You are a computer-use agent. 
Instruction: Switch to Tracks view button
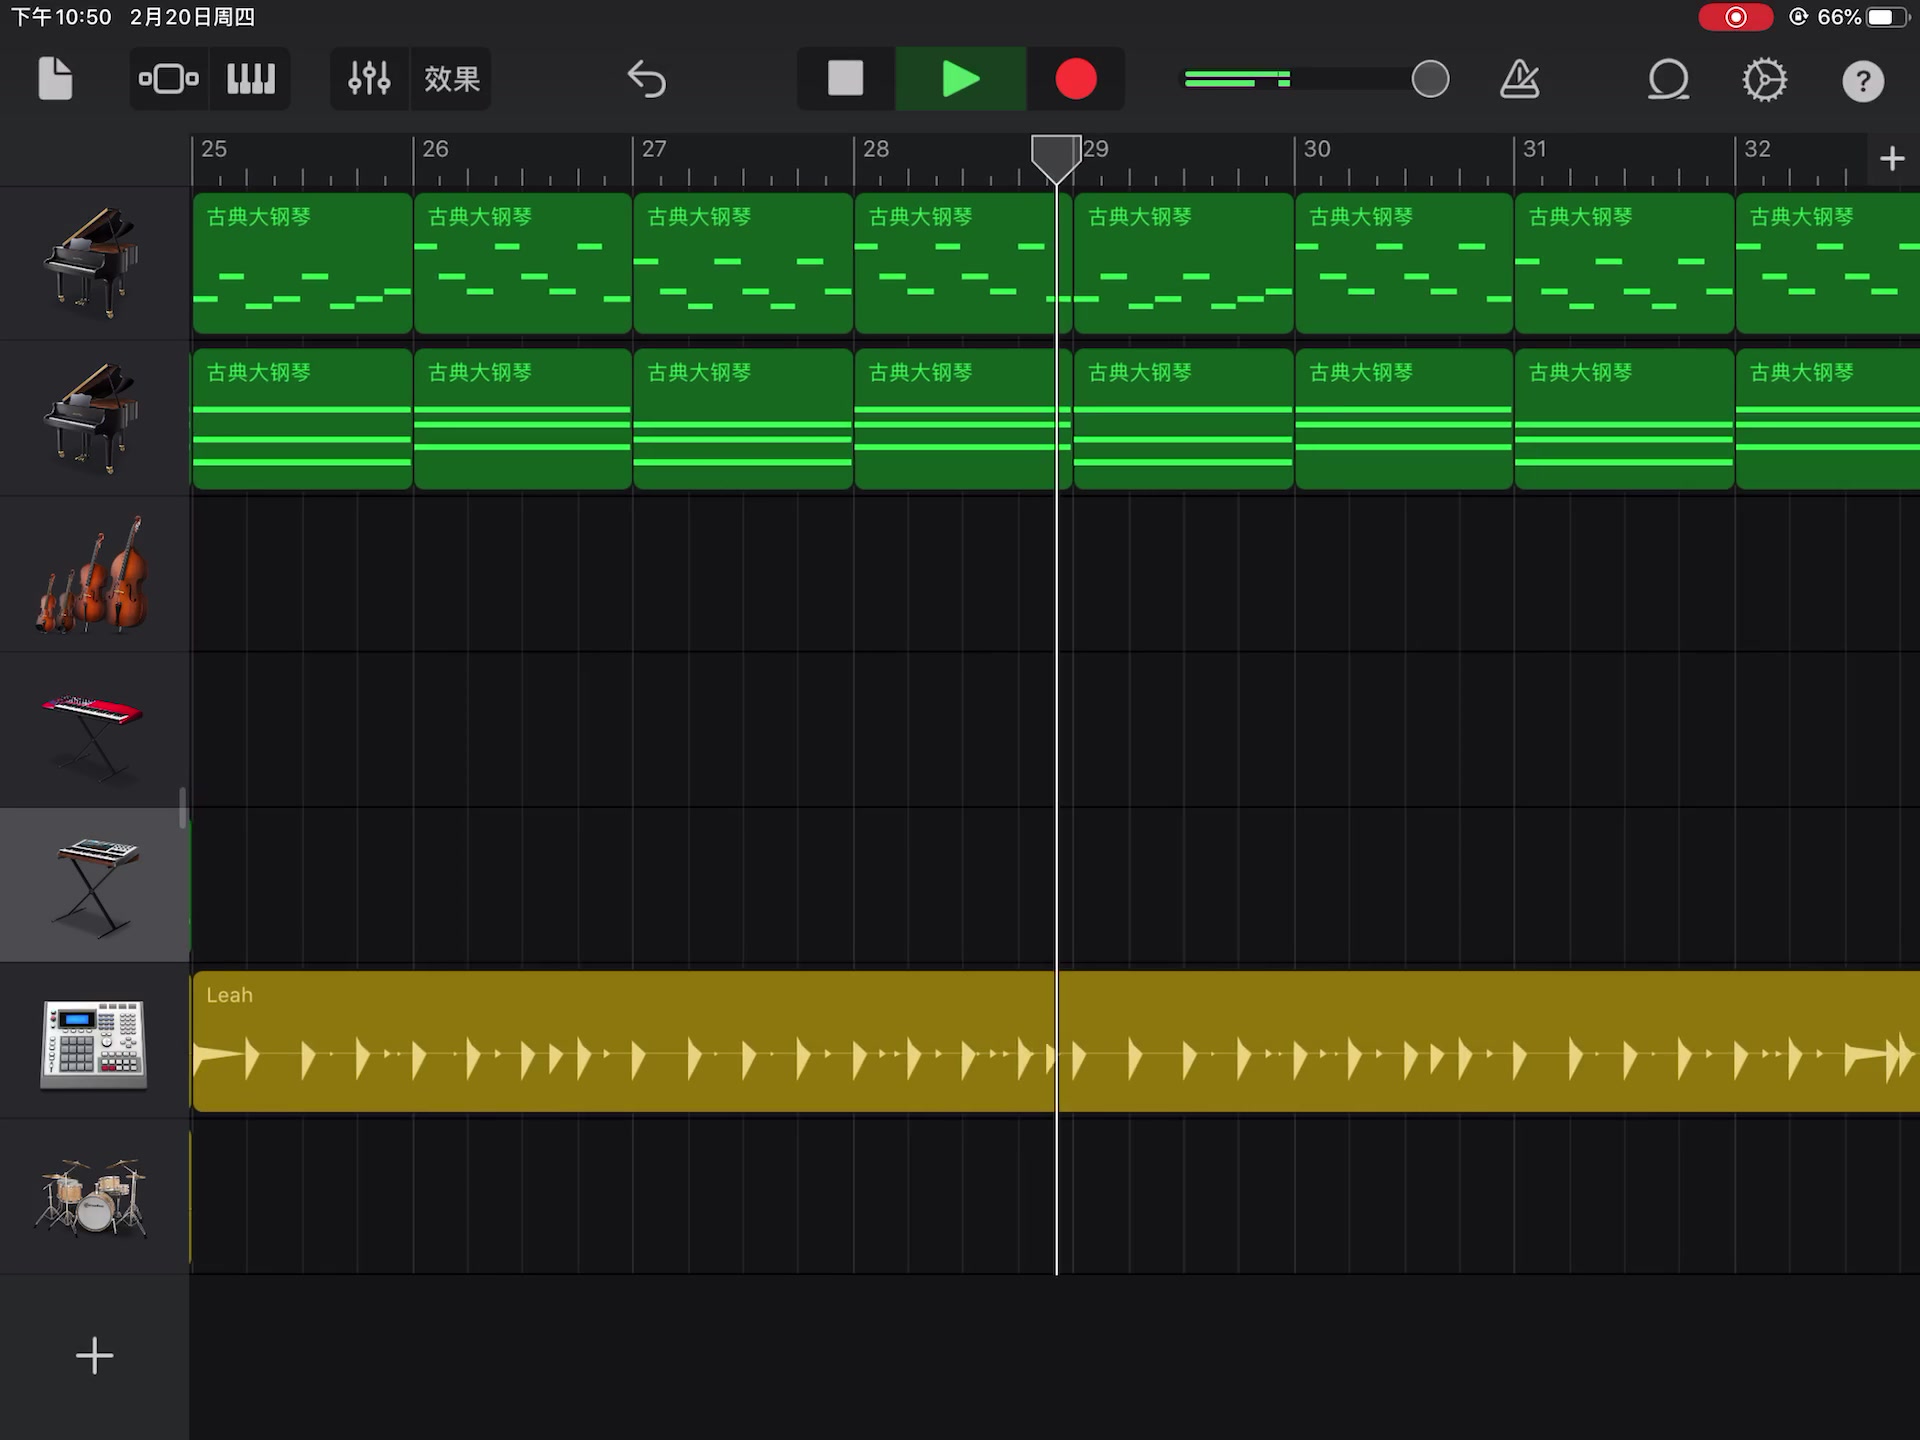coord(169,79)
